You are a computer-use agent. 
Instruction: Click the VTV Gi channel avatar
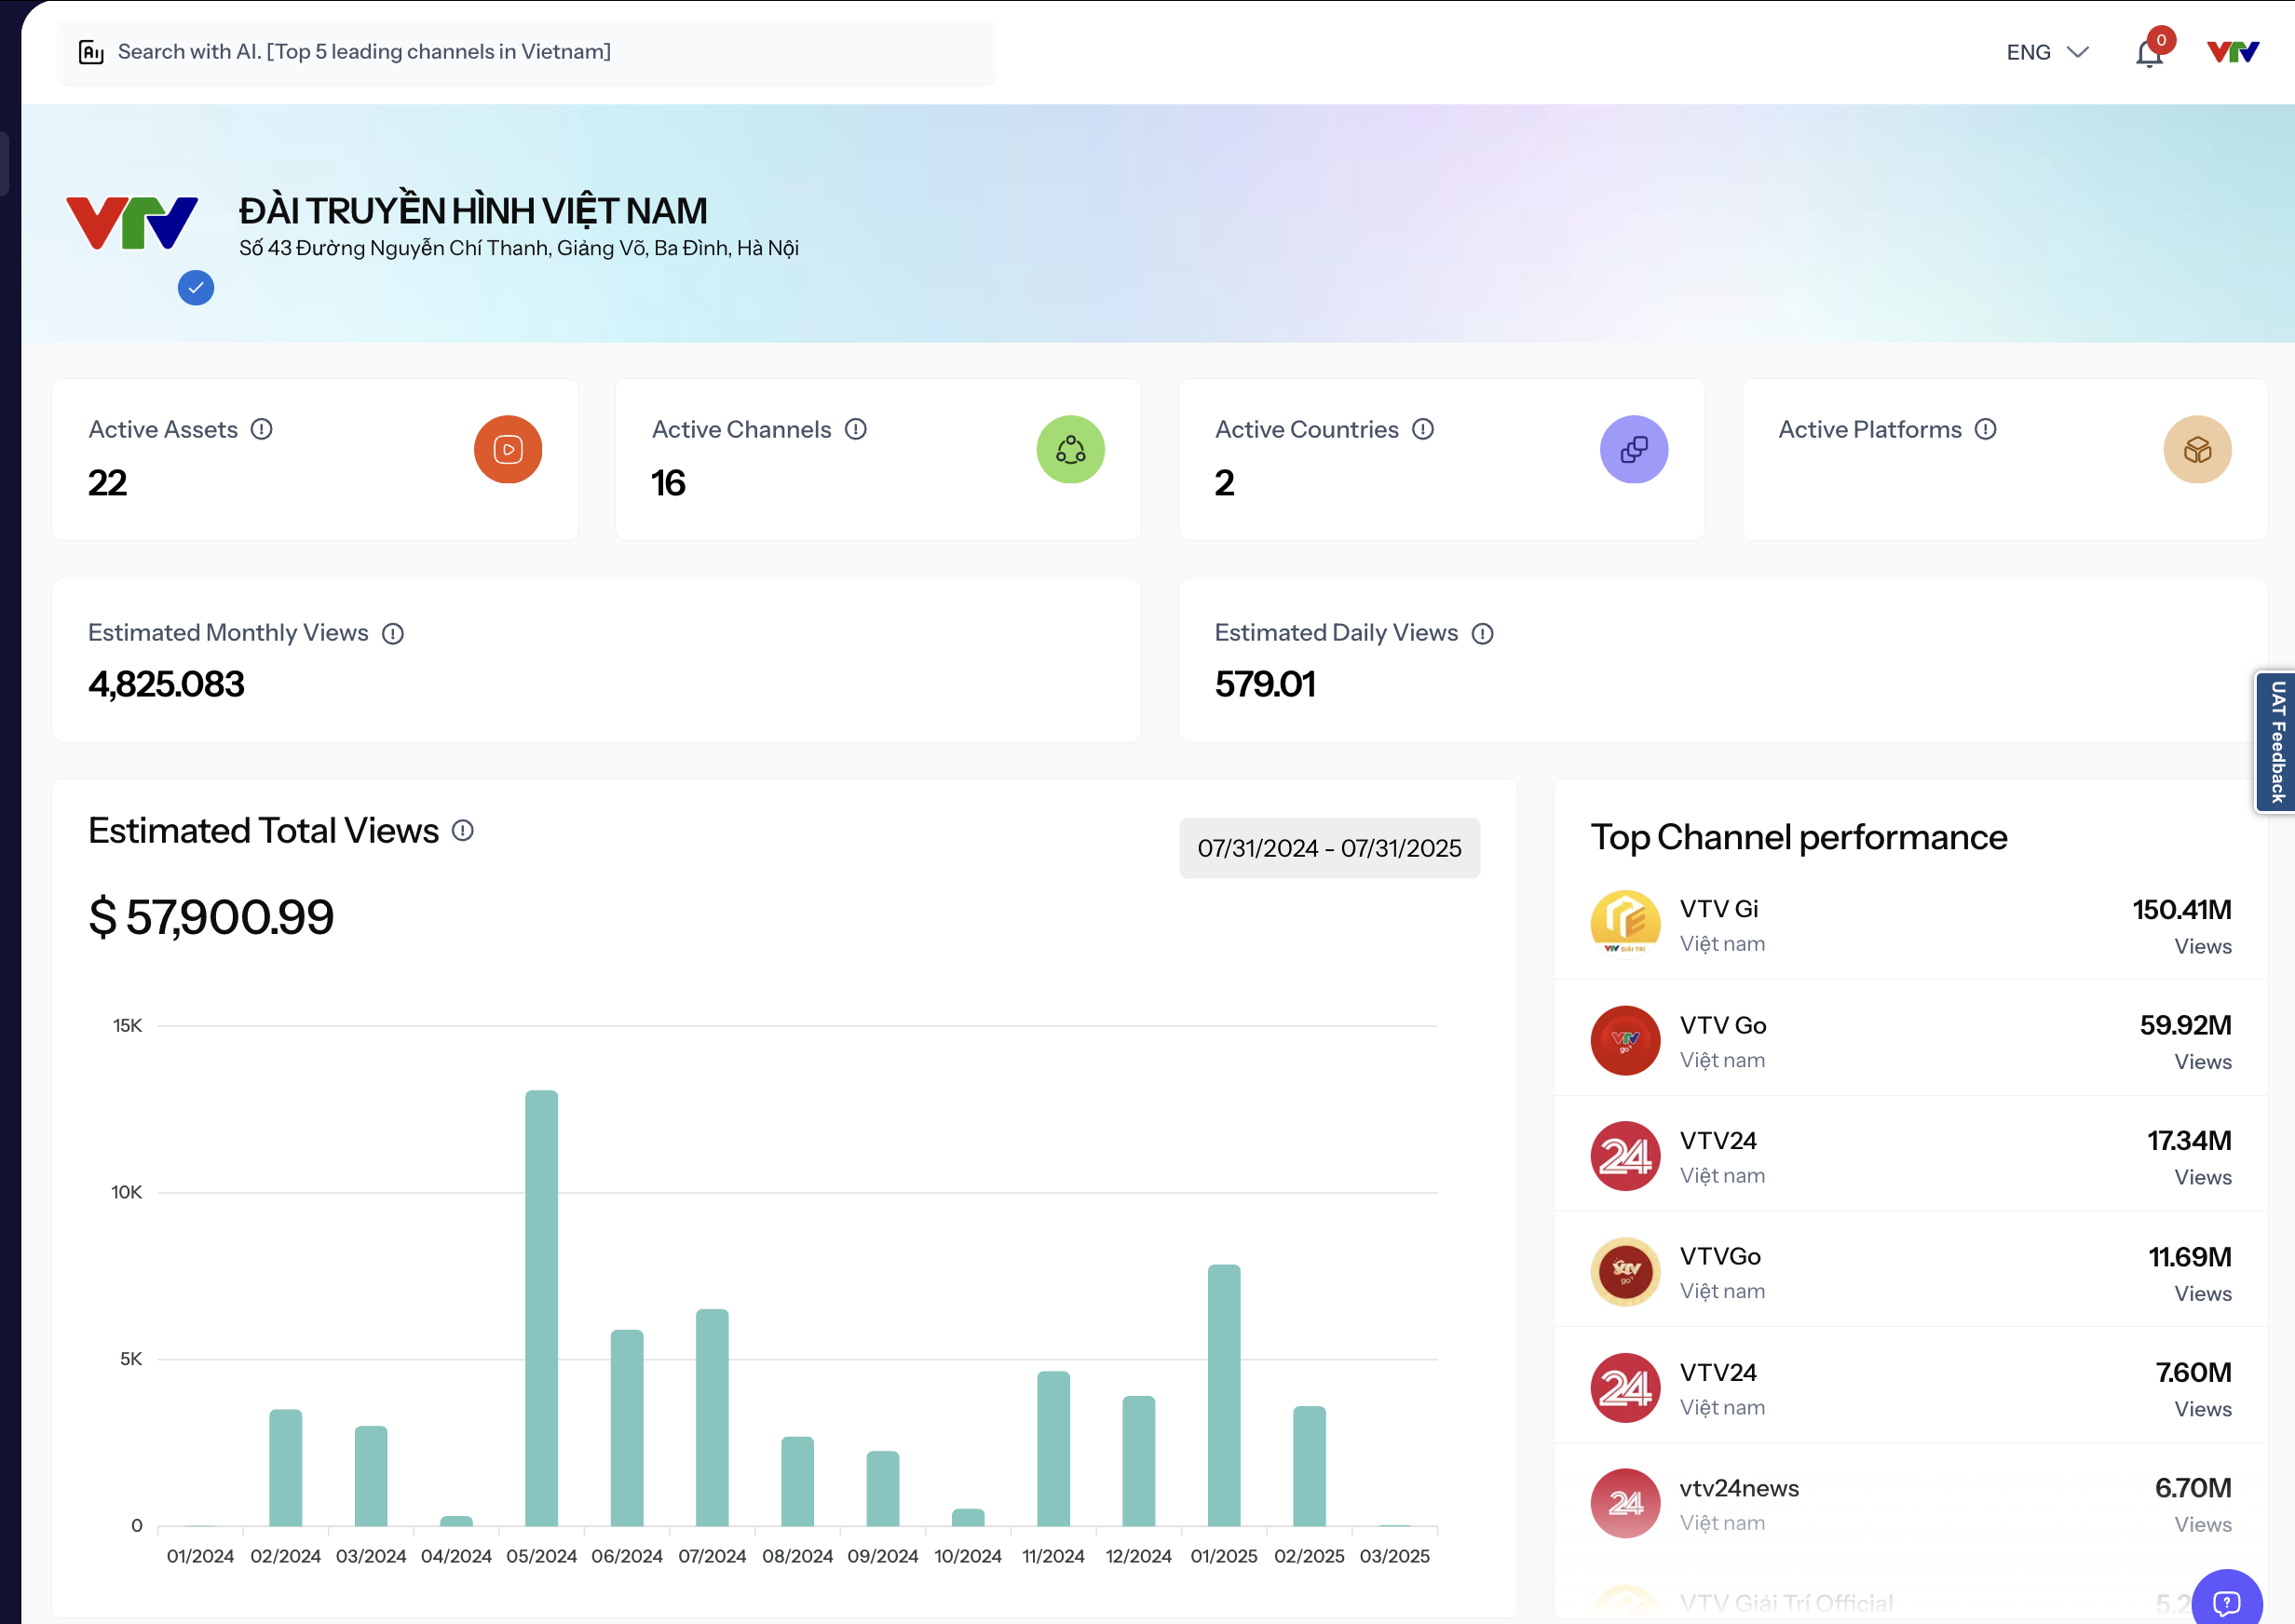[1625, 924]
